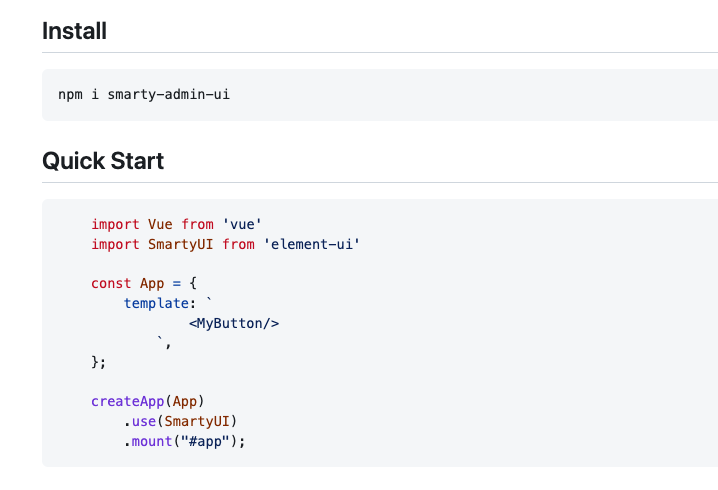718x490 pixels.
Task: Click the closing backtick of template string
Action: tap(160, 341)
